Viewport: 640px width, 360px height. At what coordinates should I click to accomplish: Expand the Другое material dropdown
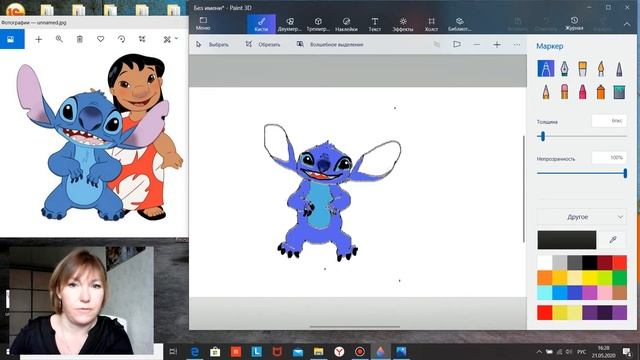point(582,217)
